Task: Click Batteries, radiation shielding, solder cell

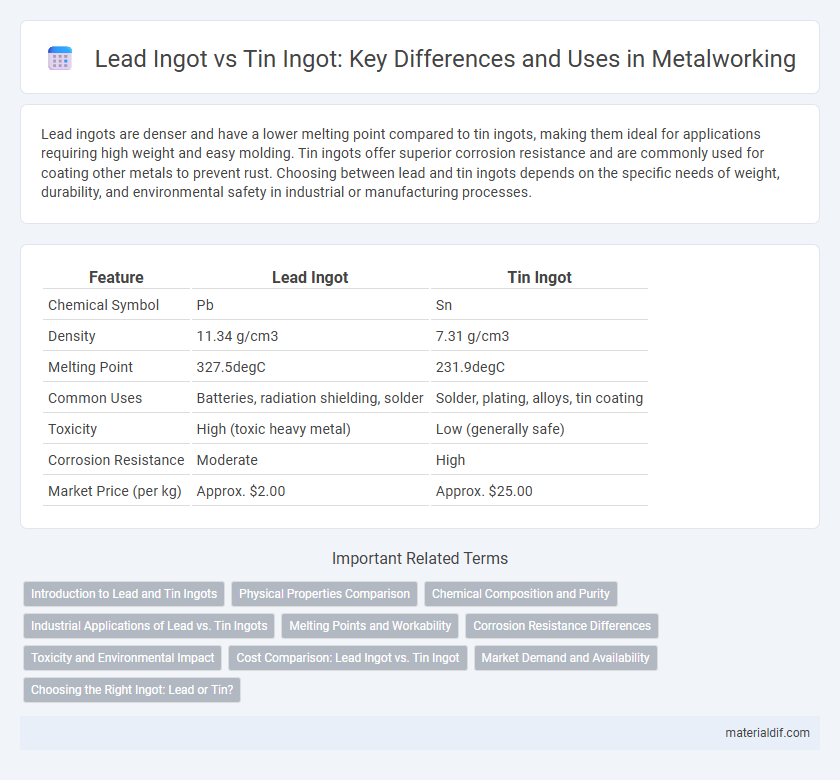Action: (310, 399)
